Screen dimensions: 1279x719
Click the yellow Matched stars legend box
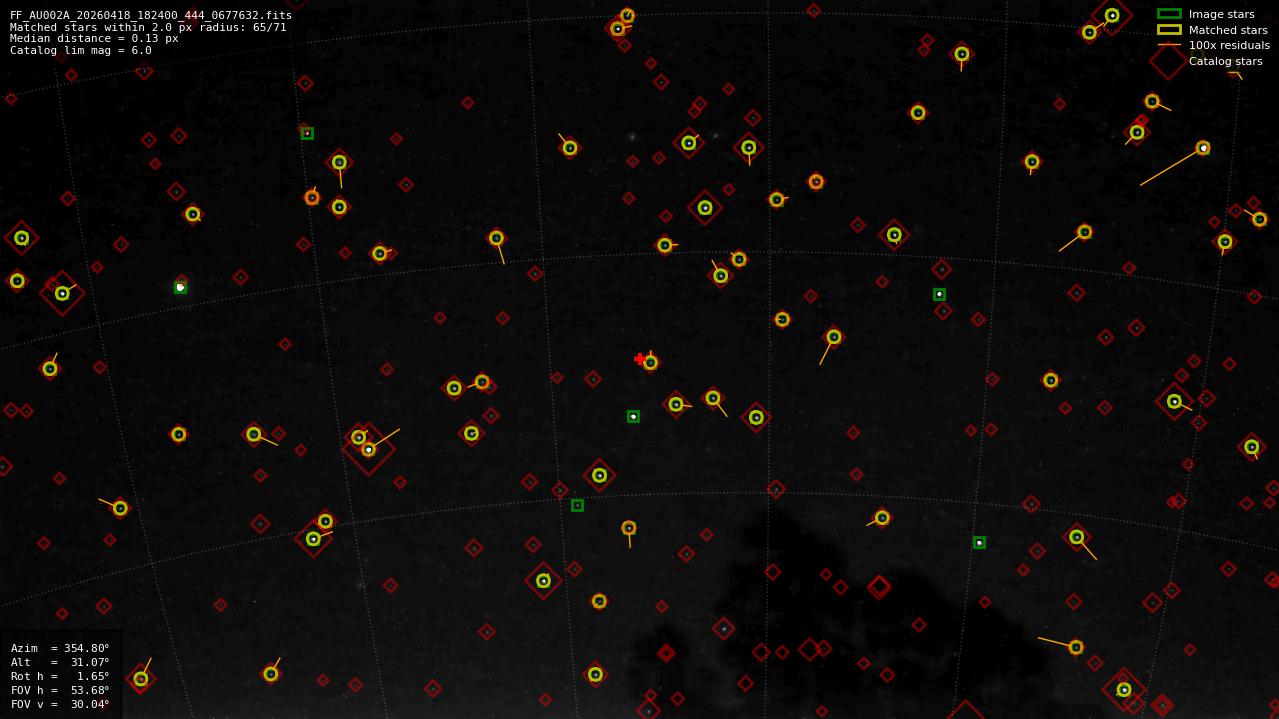pyautogui.click(x=1169, y=30)
